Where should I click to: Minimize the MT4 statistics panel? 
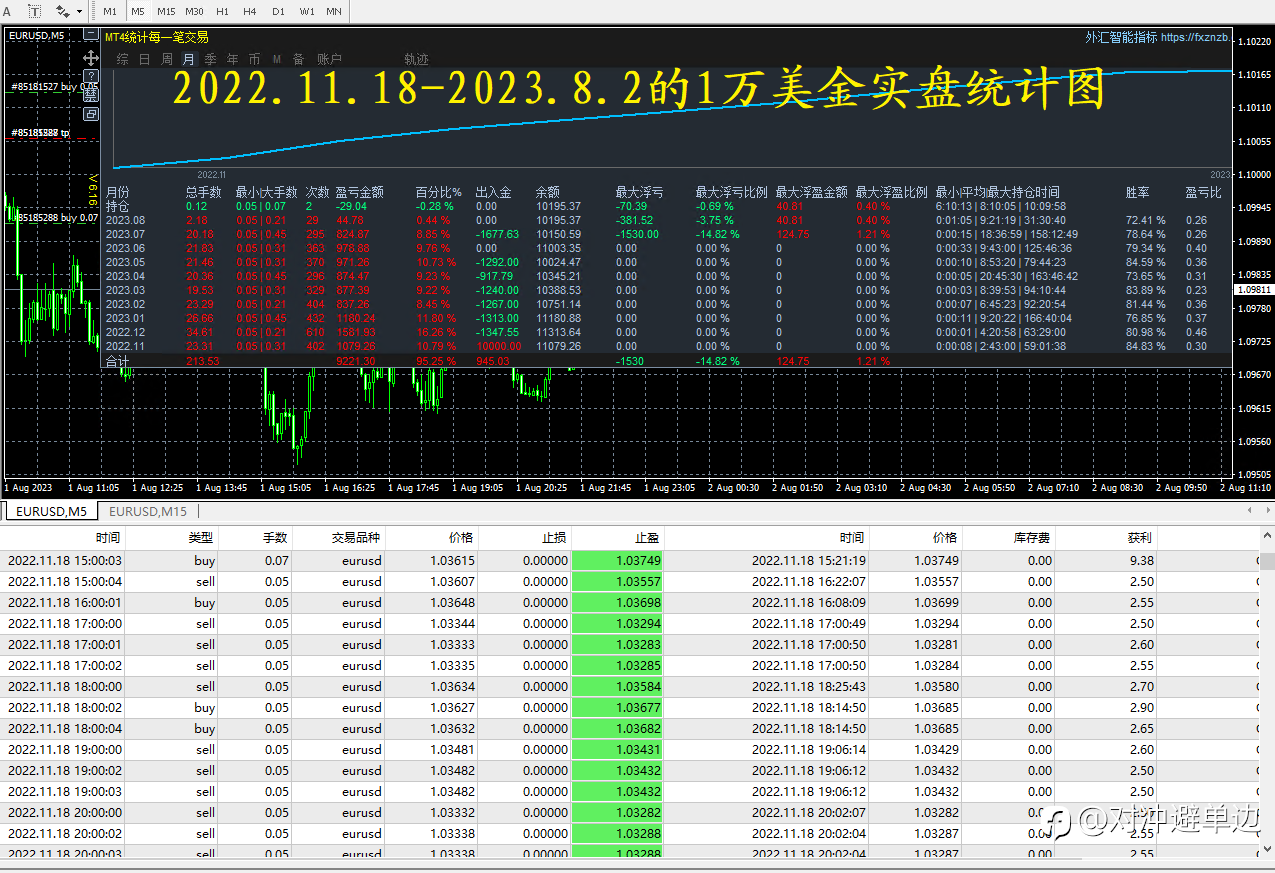(90, 35)
